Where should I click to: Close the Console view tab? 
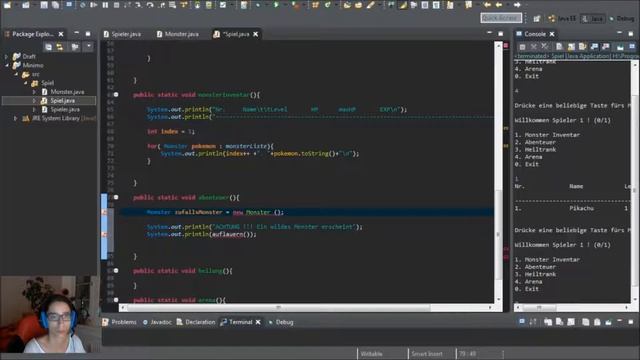tap(552, 34)
